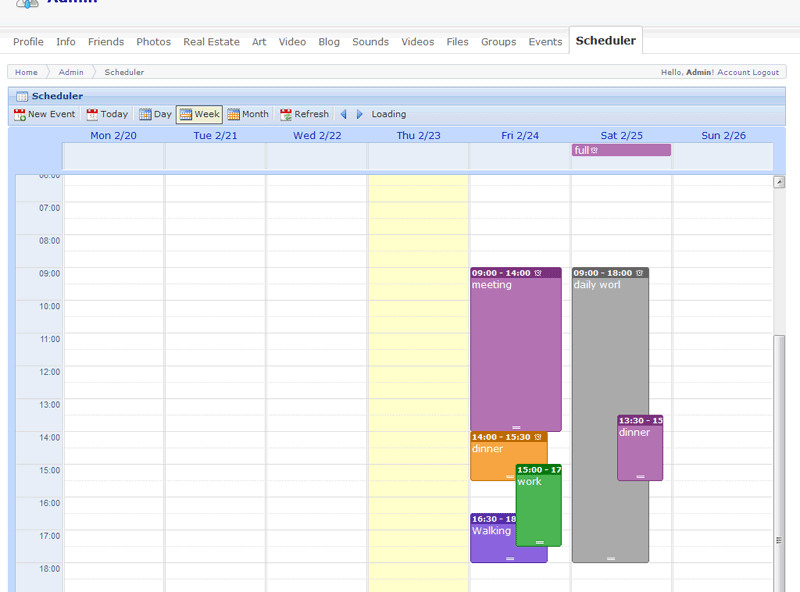Open the Profile tab
The width and height of the screenshot is (800, 592).
coord(28,42)
